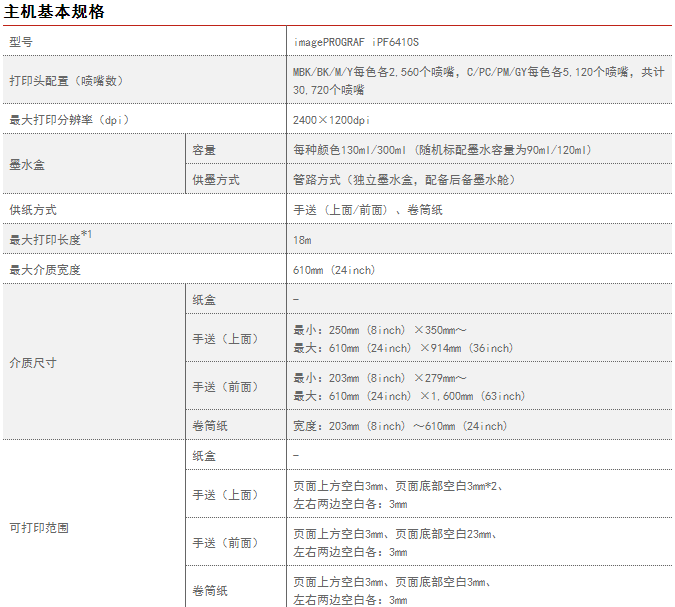Click 手送（前面） under 可打印范围
Screen dimensions: 675x607
226,542
